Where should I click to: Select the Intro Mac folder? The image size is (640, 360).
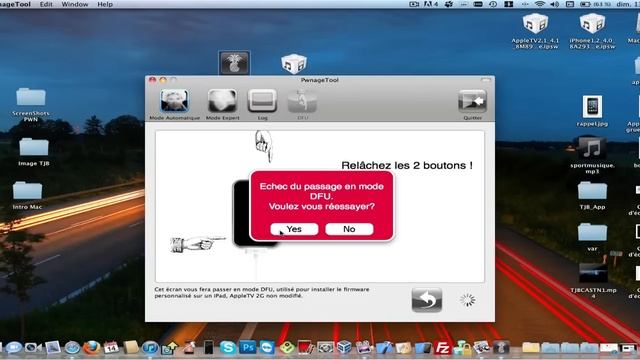click(27, 196)
